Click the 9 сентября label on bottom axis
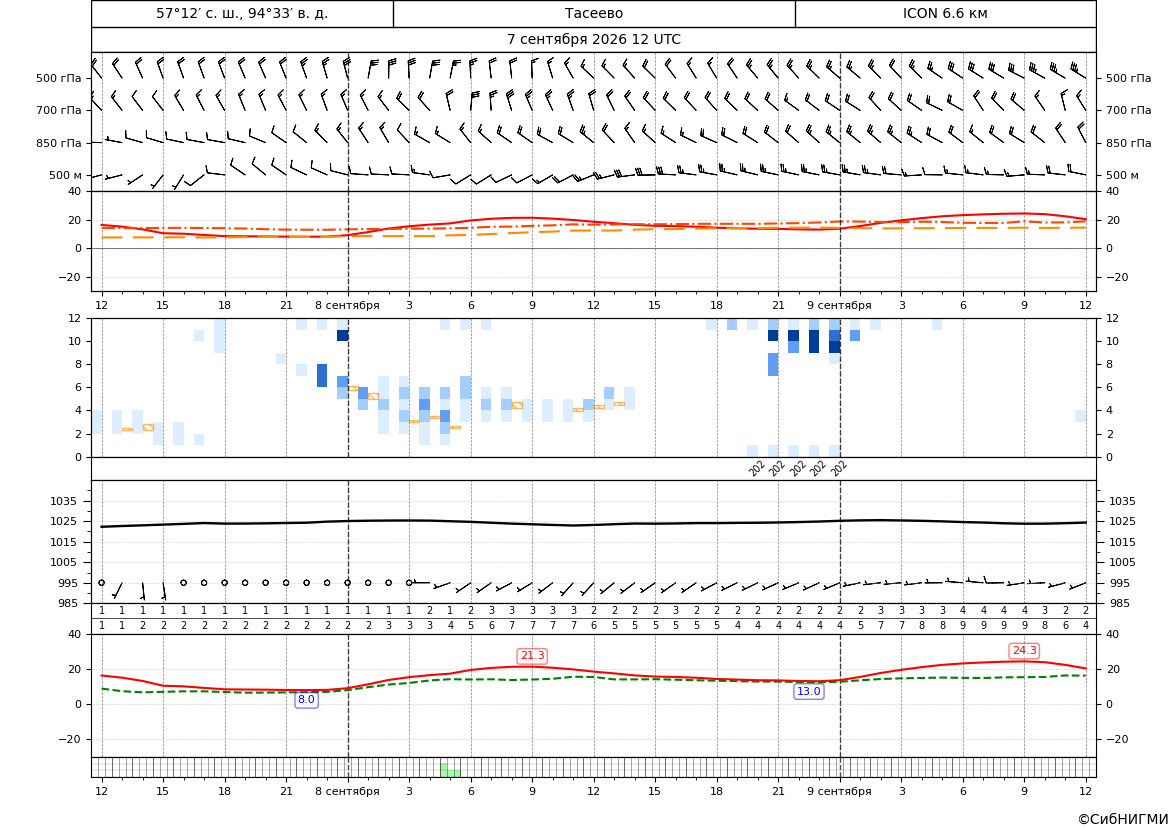This screenshot has height=827, width=1169. click(839, 791)
